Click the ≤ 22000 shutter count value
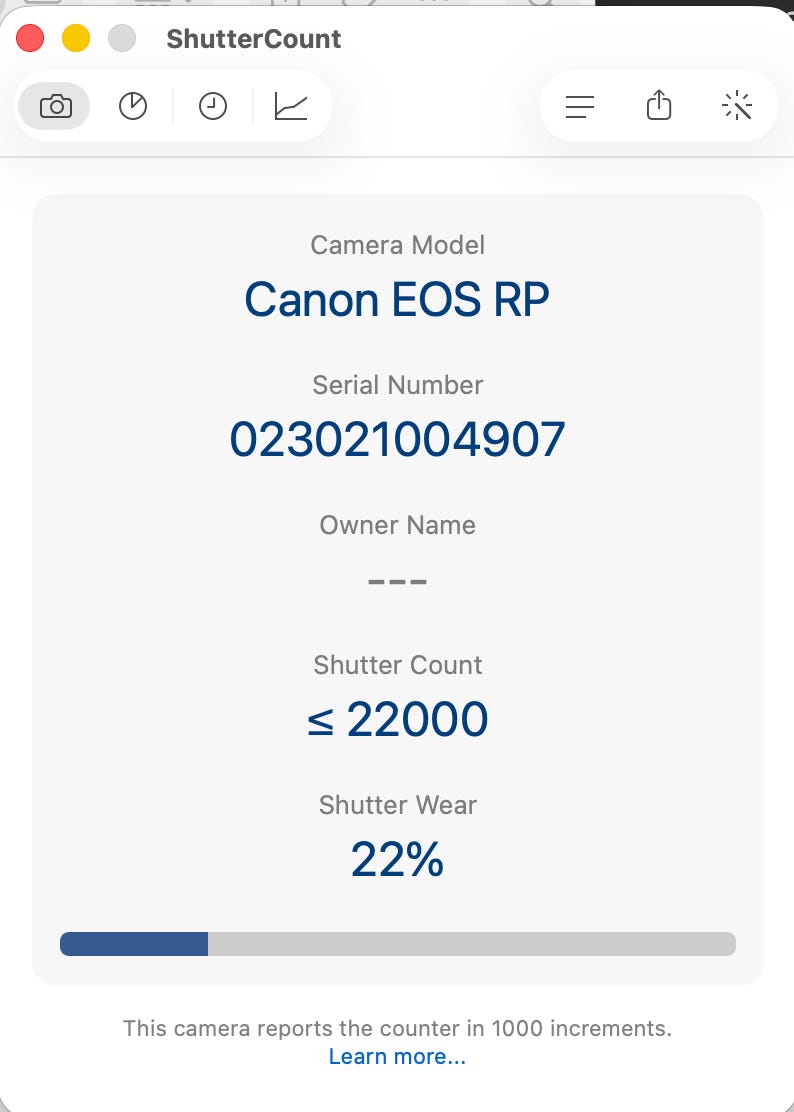 (397, 720)
